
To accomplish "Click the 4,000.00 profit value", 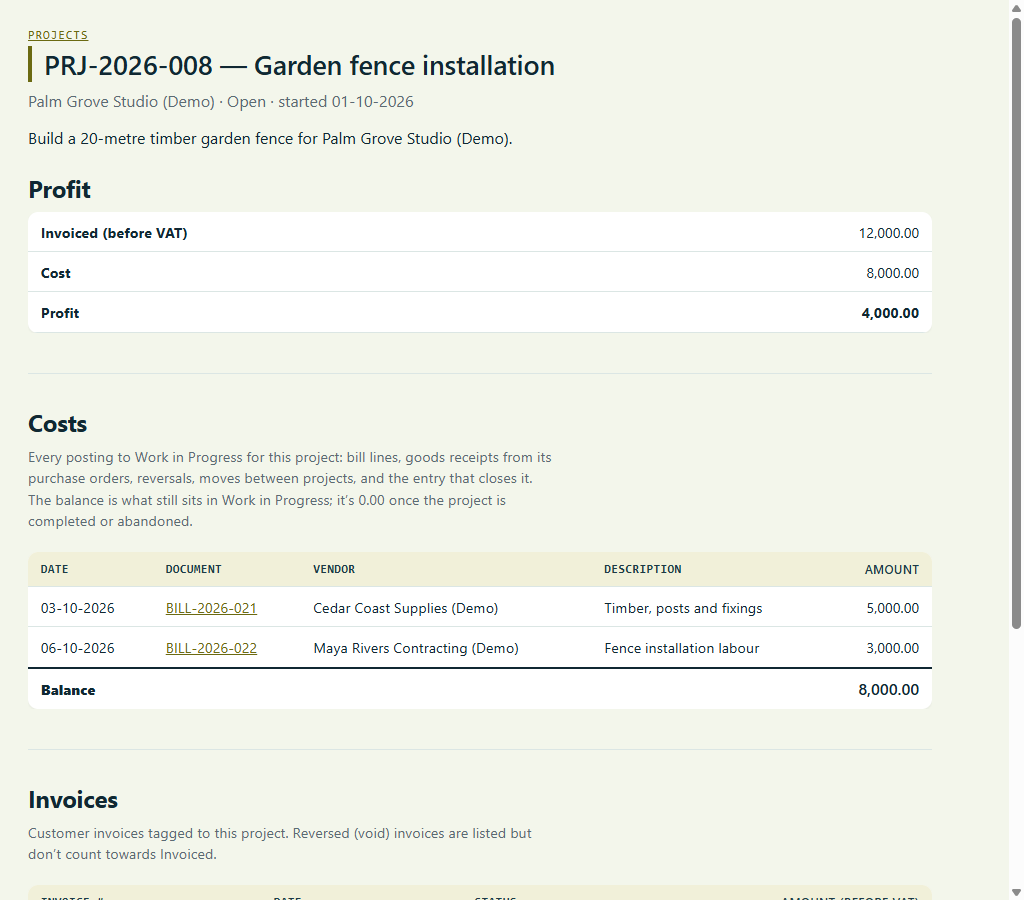I will tap(889, 313).
